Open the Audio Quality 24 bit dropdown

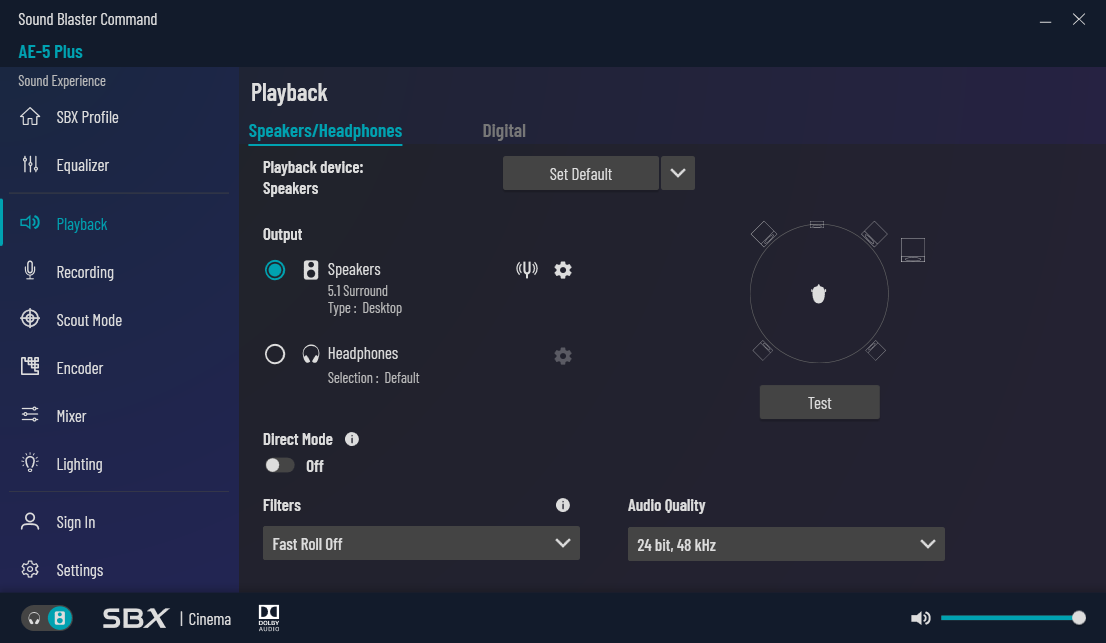tap(786, 545)
